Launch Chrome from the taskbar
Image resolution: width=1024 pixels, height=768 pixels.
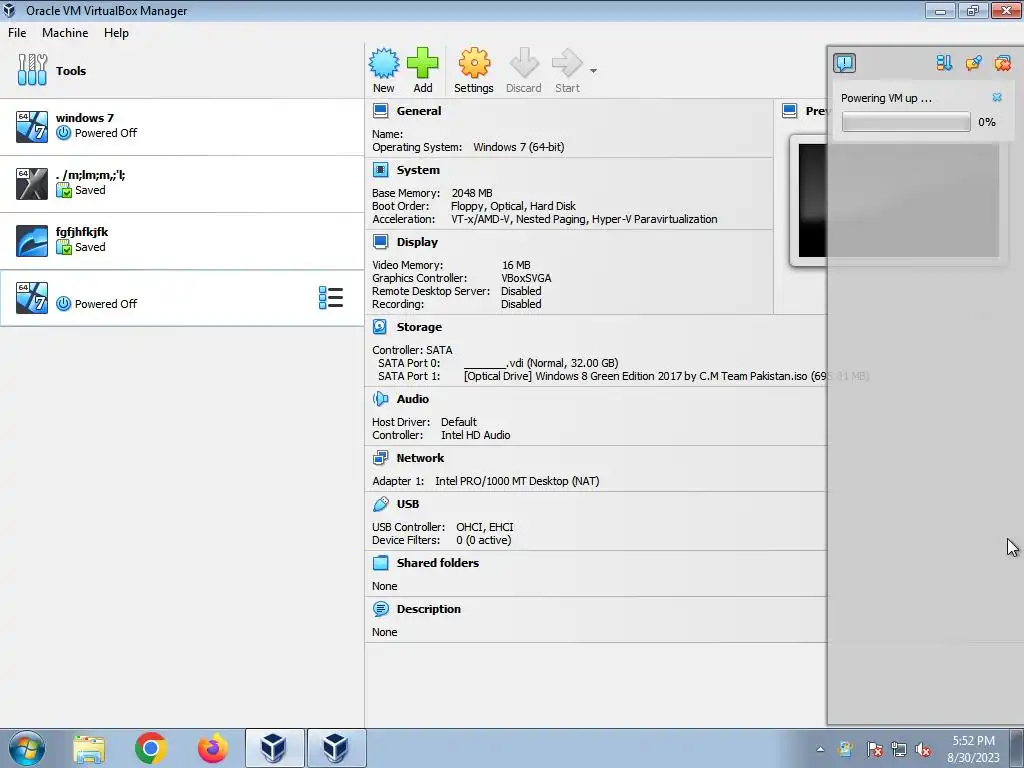[x=151, y=748]
